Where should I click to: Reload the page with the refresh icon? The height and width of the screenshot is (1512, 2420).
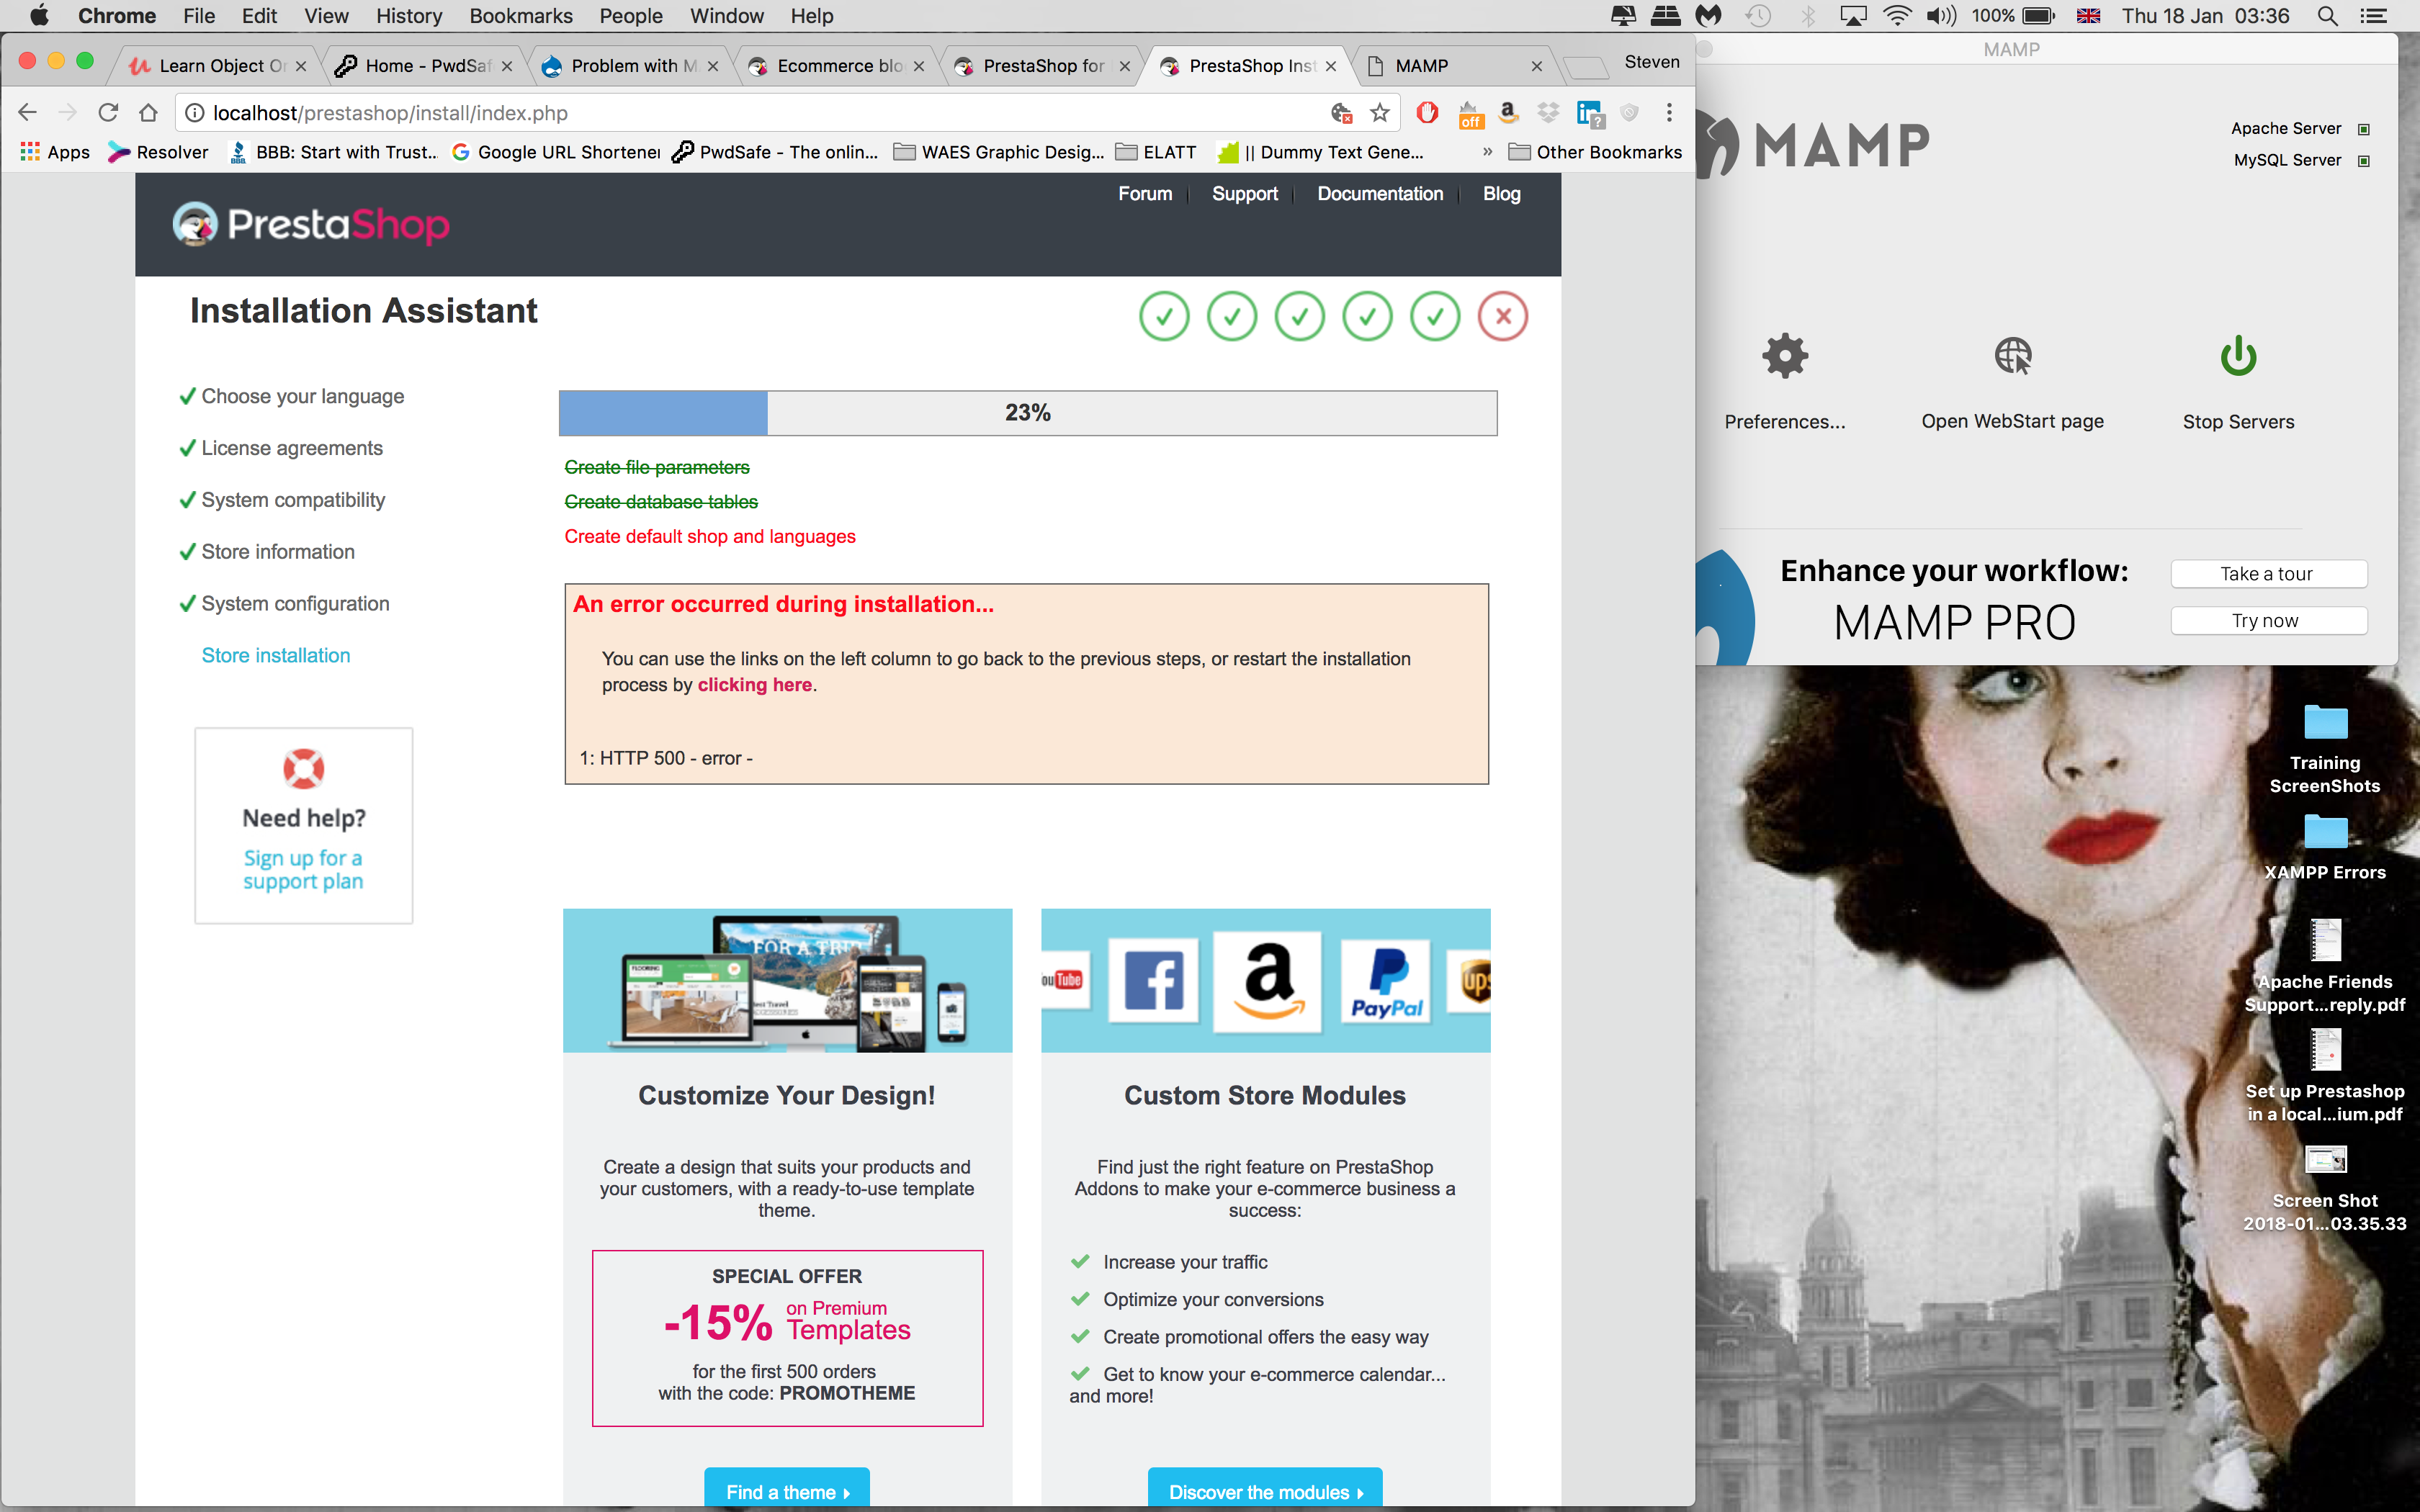[108, 113]
